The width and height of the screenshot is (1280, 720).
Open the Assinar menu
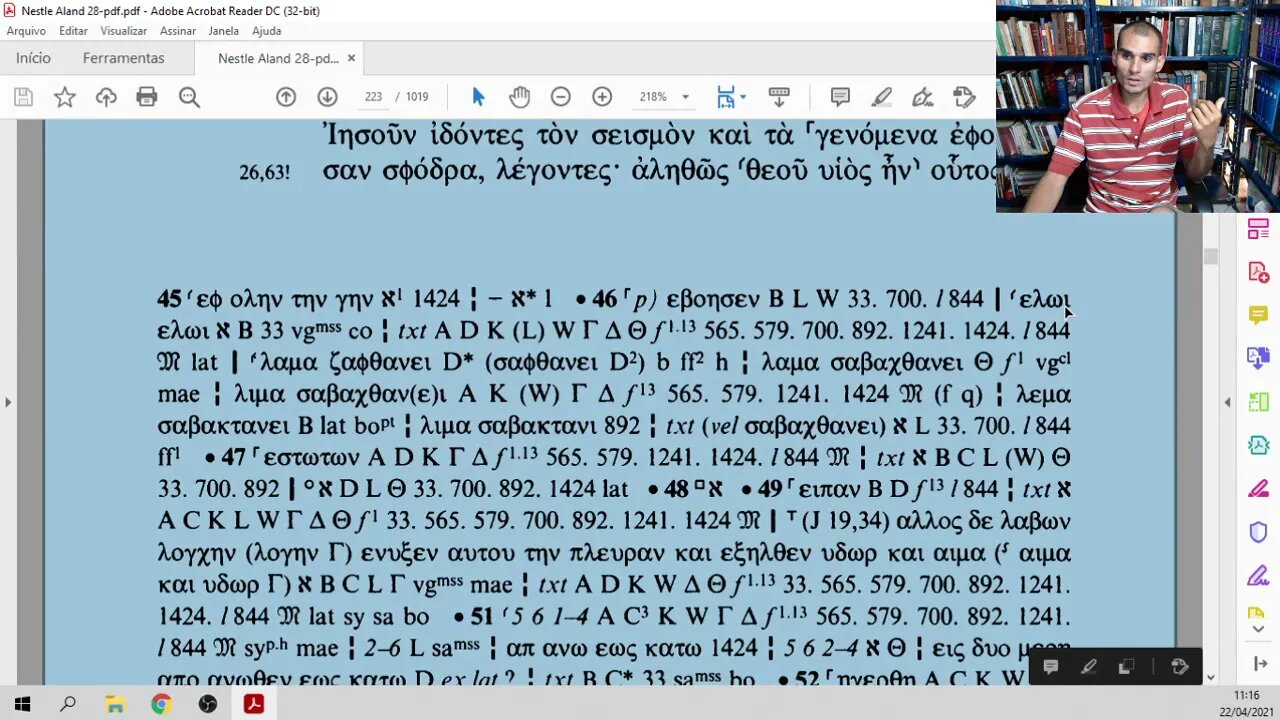pyautogui.click(x=178, y=31)
